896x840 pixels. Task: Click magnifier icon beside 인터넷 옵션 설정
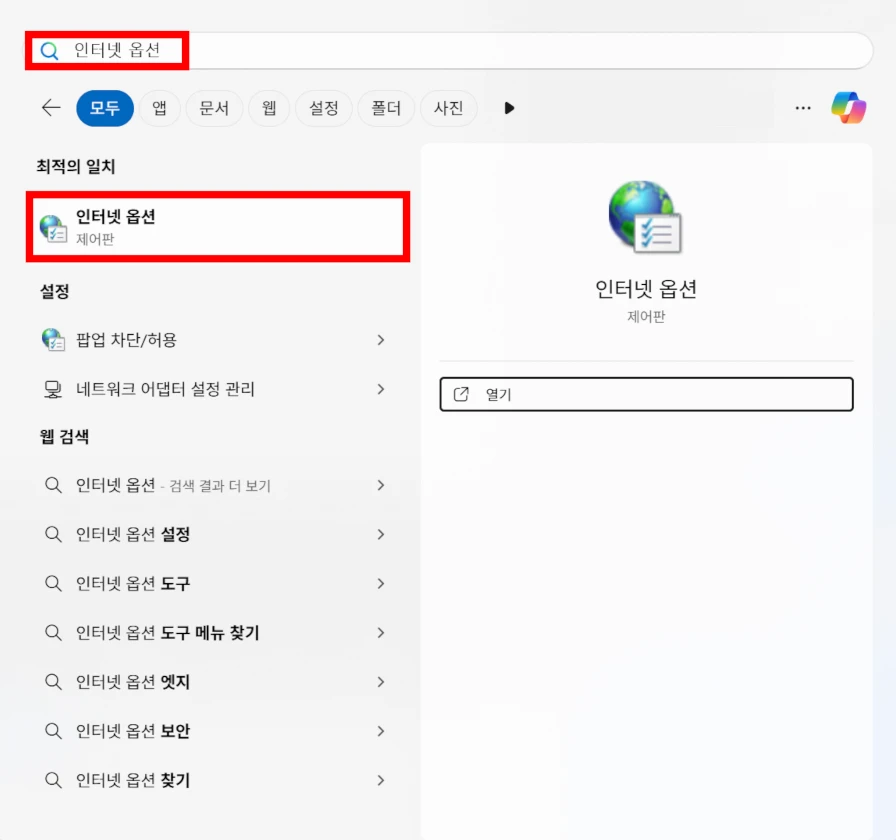click(x=53, y=534)
